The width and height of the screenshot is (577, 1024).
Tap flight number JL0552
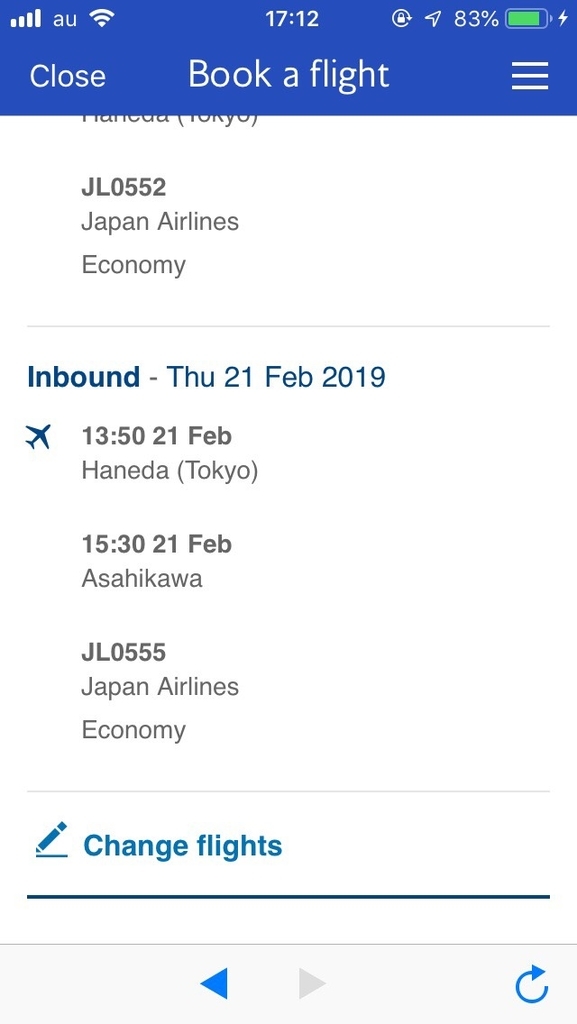[x=124, y=187]
